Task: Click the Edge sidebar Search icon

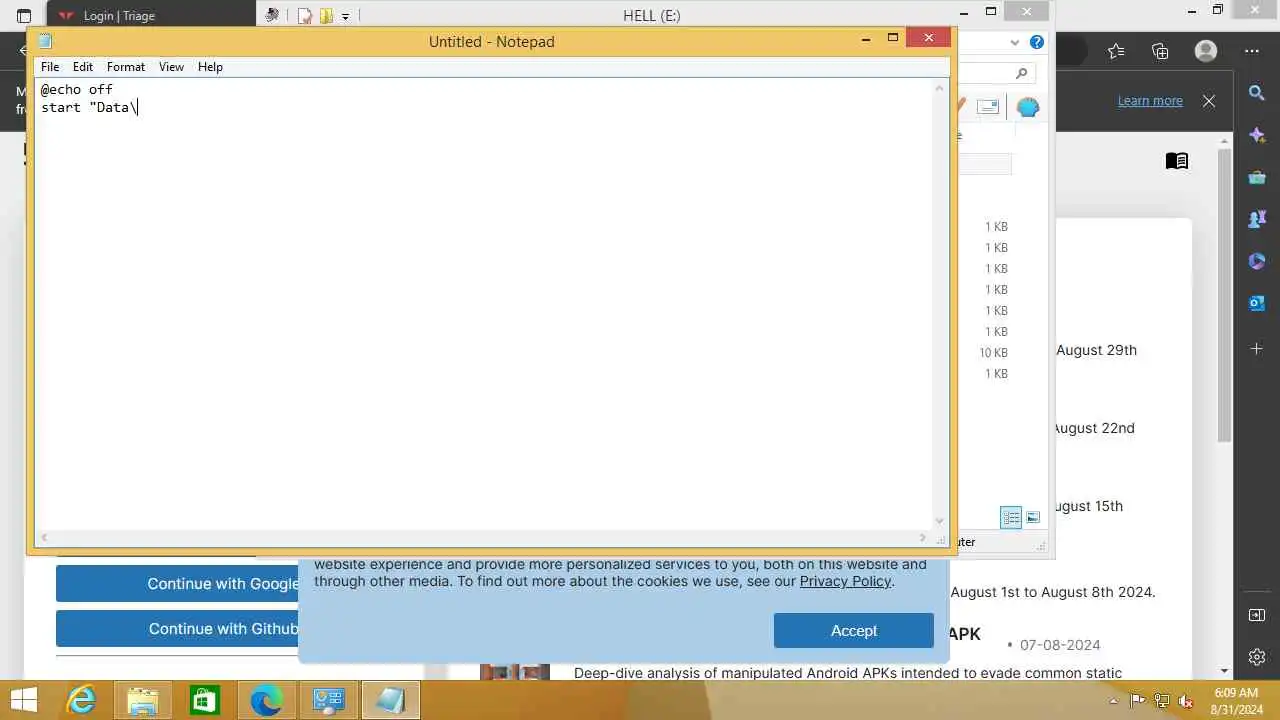Action: [1257, 93]
